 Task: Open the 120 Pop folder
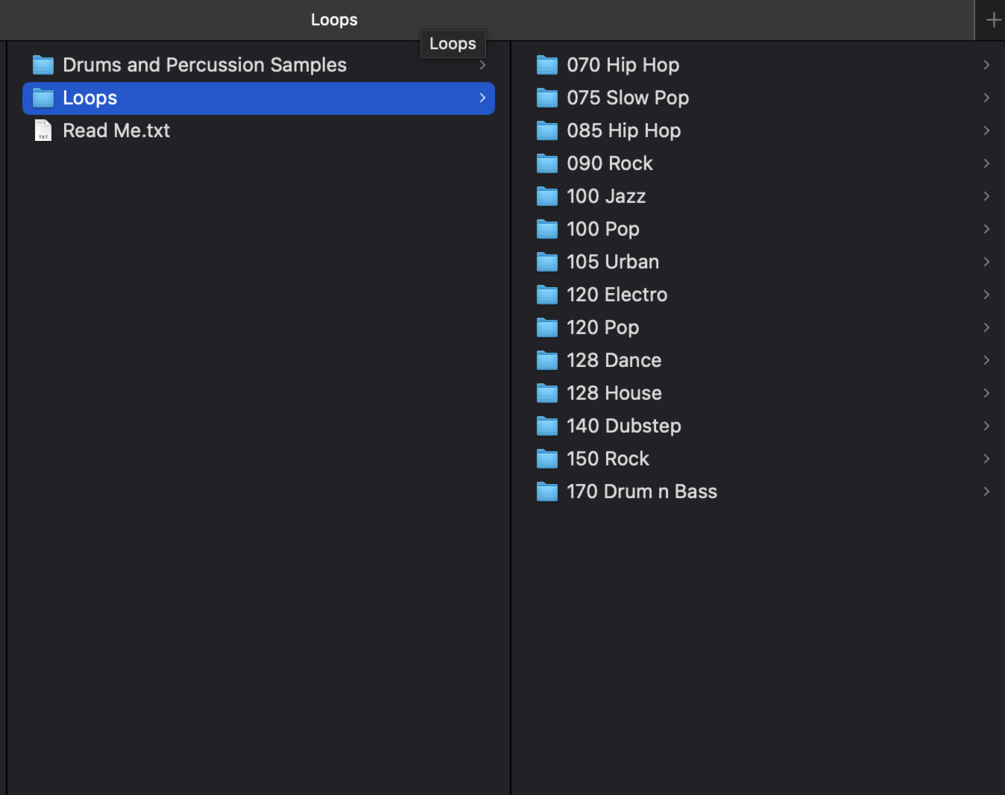(602, 328)
